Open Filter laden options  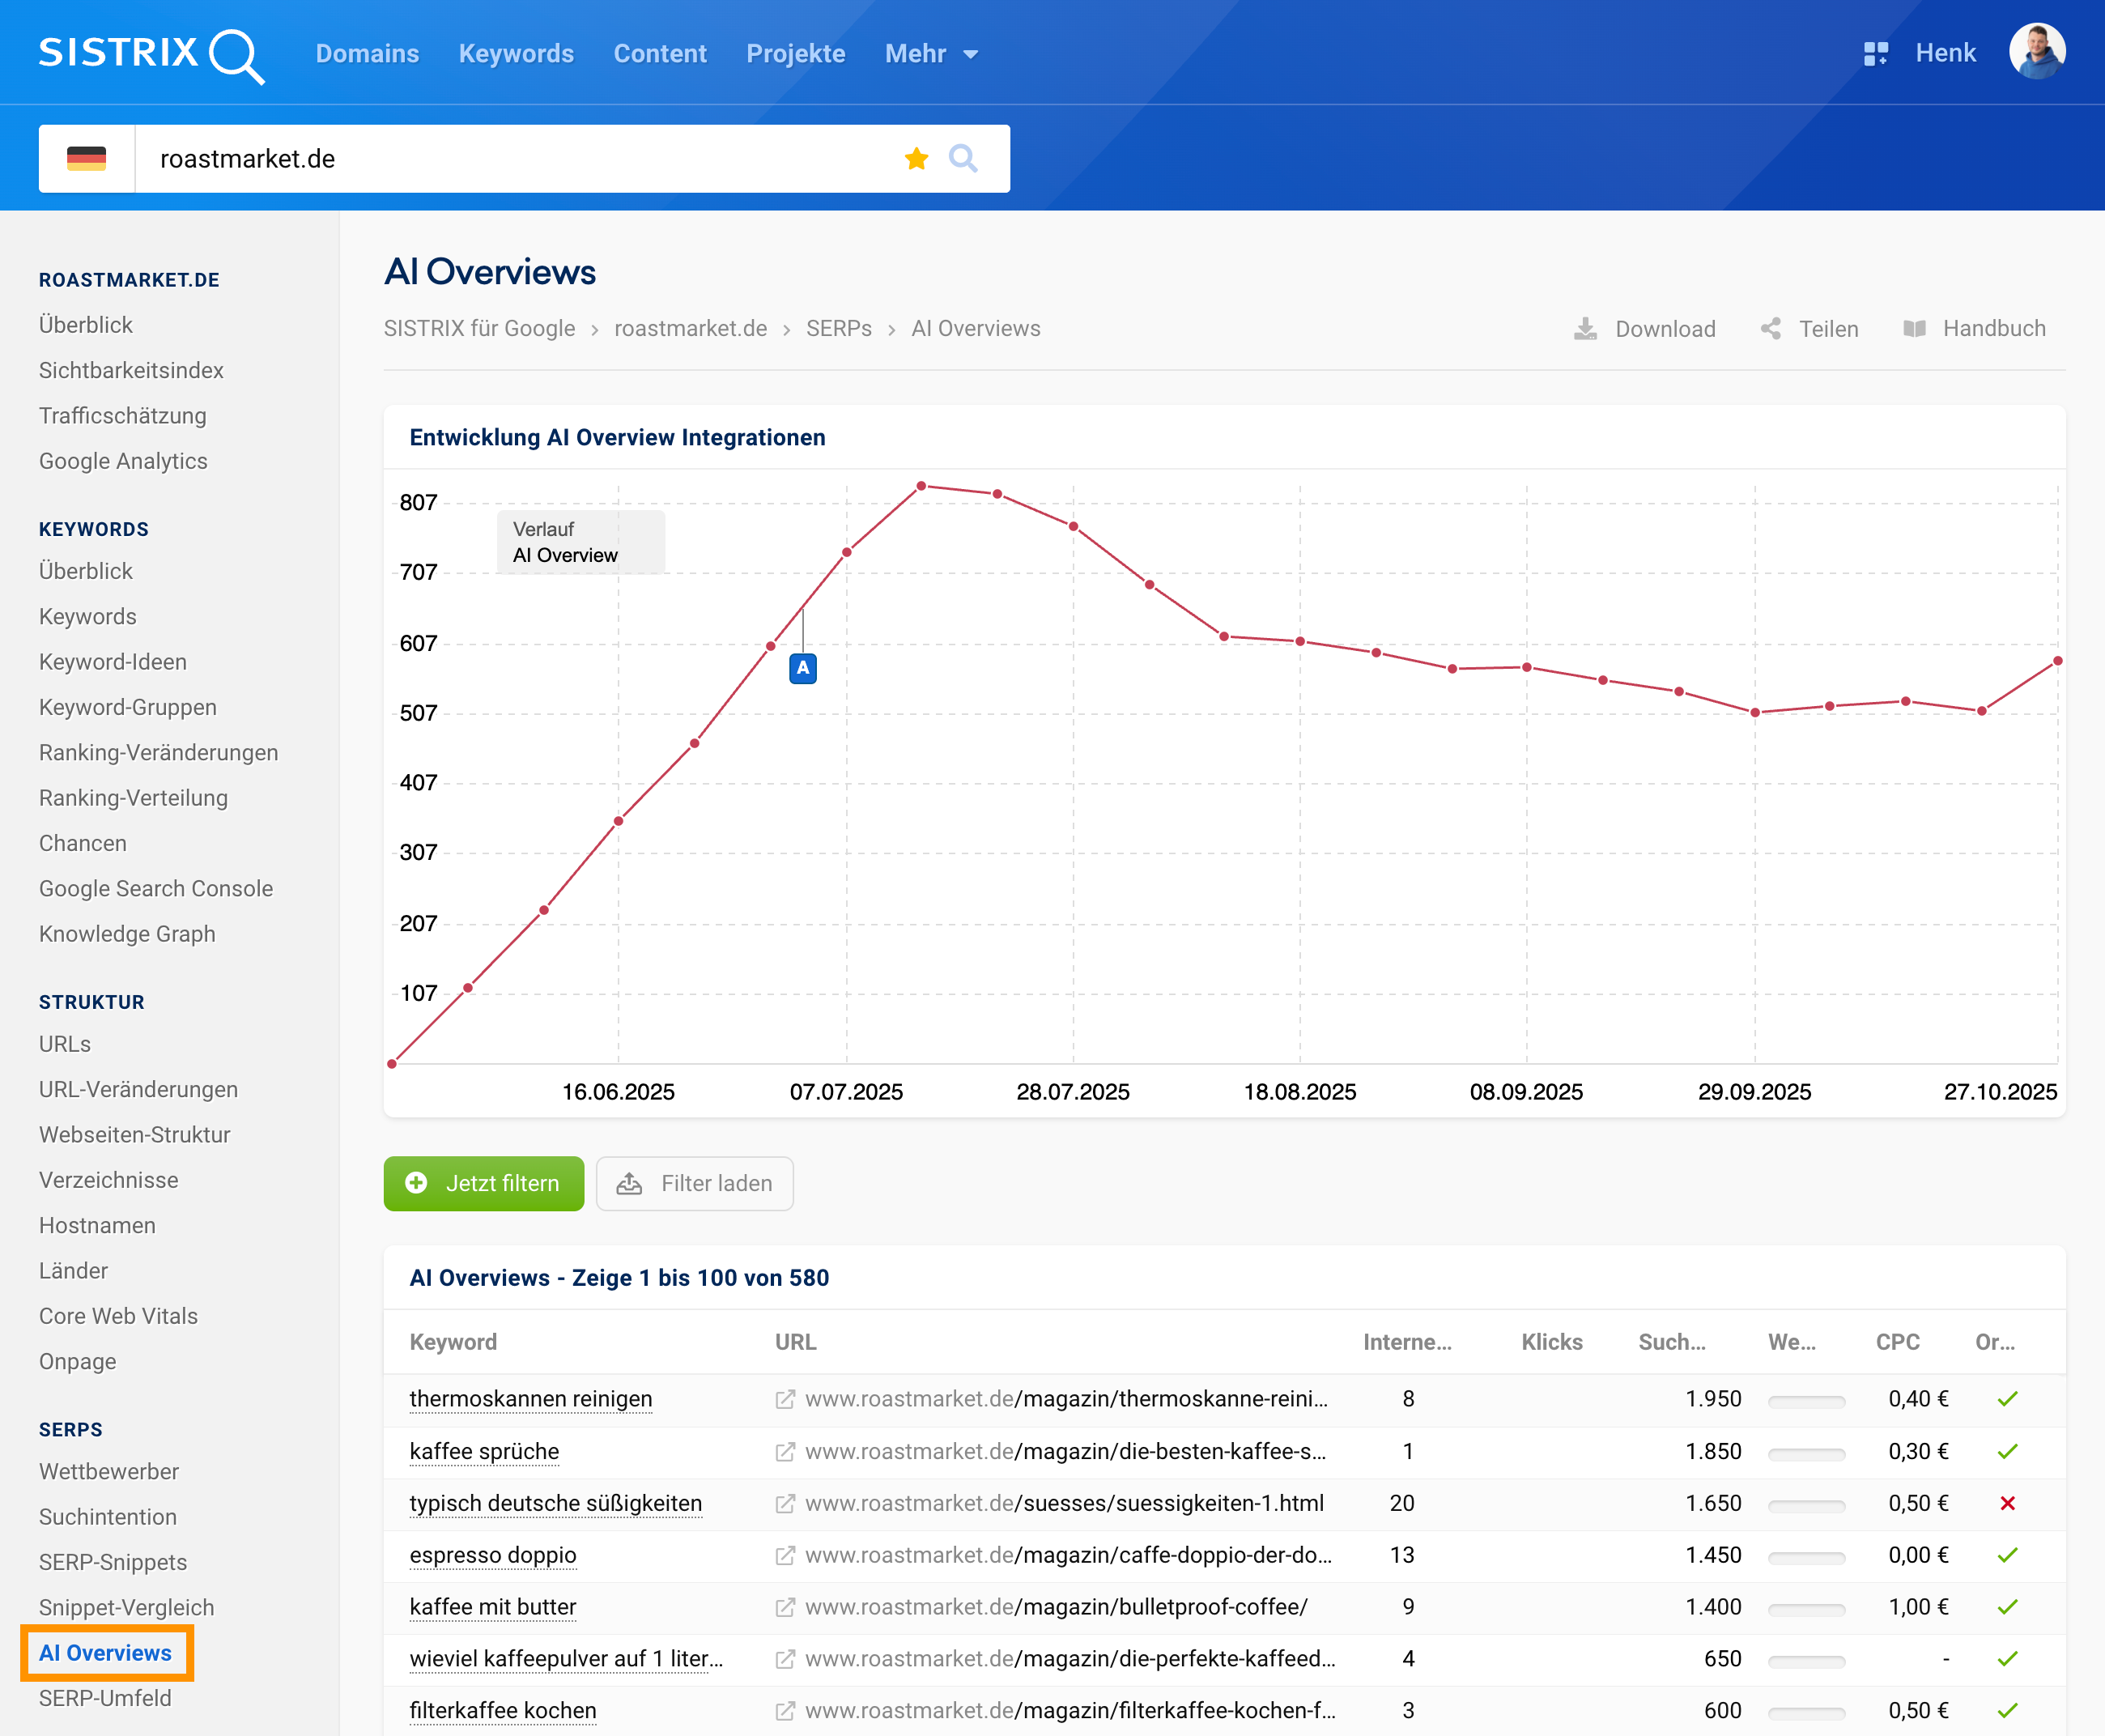tap(694, 1183)
